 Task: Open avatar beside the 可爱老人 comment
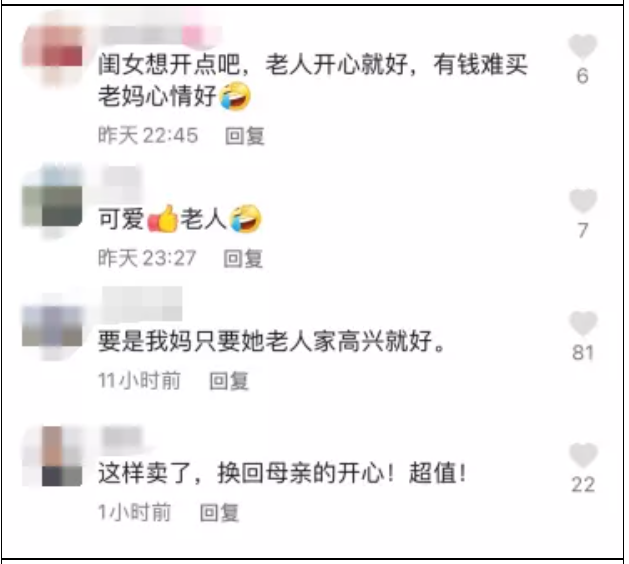pyautogui.click(x=52, y=201)
